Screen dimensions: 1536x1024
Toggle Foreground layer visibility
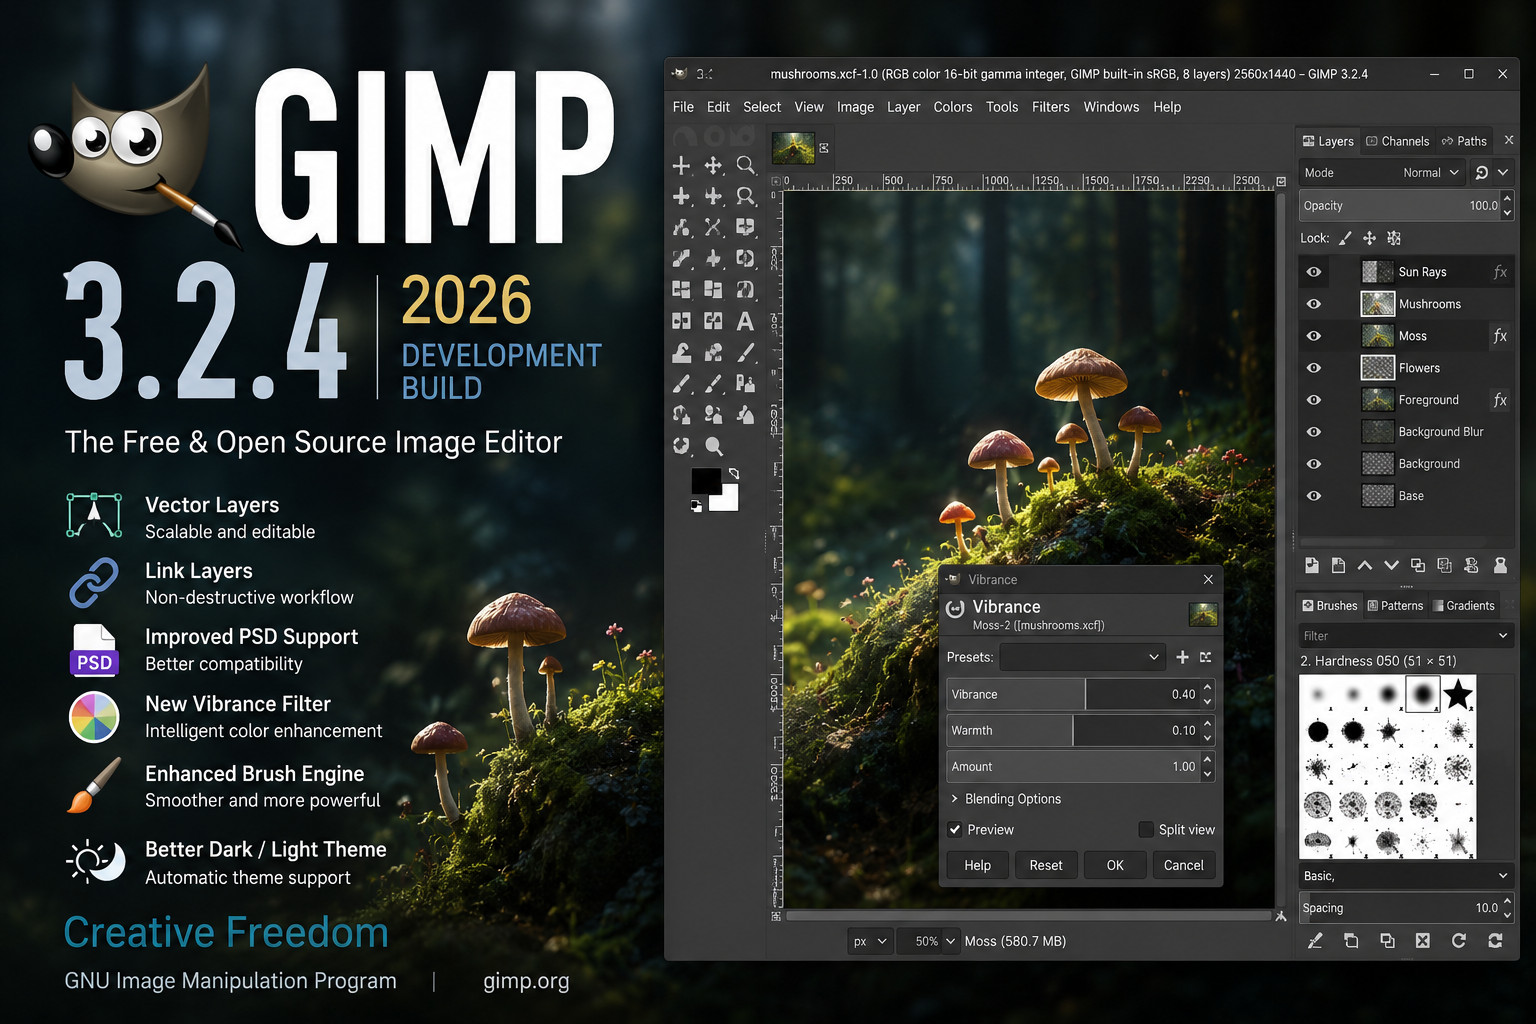tap(1314, 400)
